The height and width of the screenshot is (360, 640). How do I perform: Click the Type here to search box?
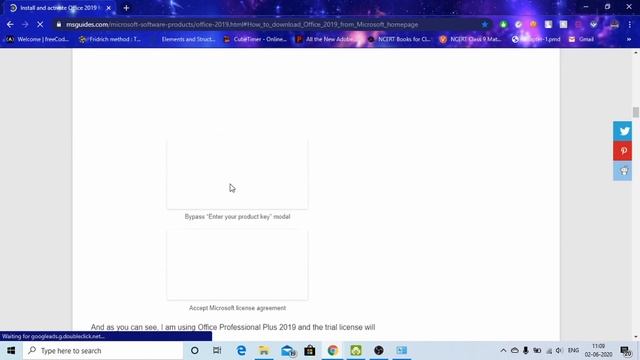(103, 351)
